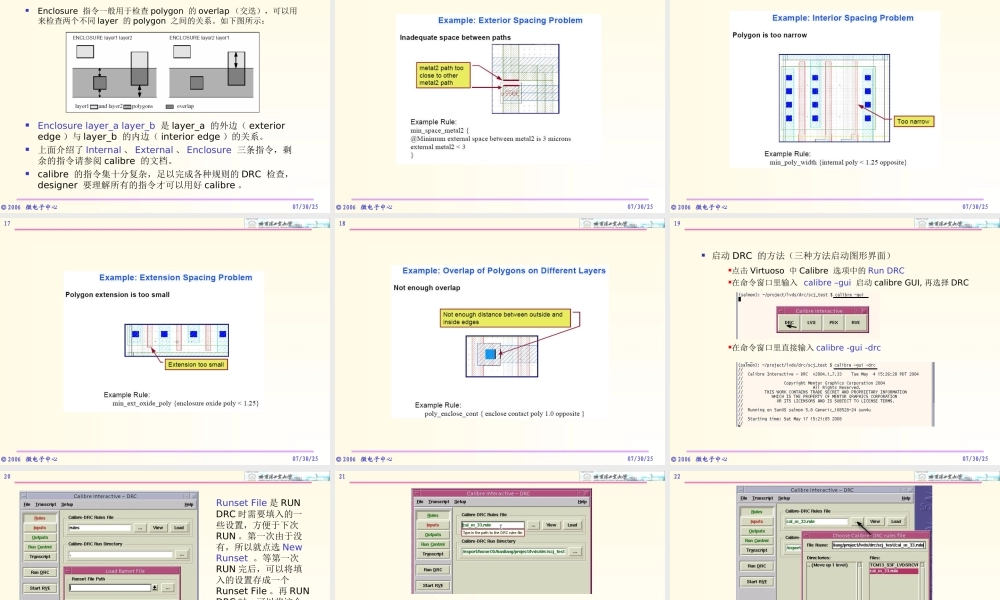Click 'Inadequate space between paths' heading
1000x600 pixels.
[455, 38]
